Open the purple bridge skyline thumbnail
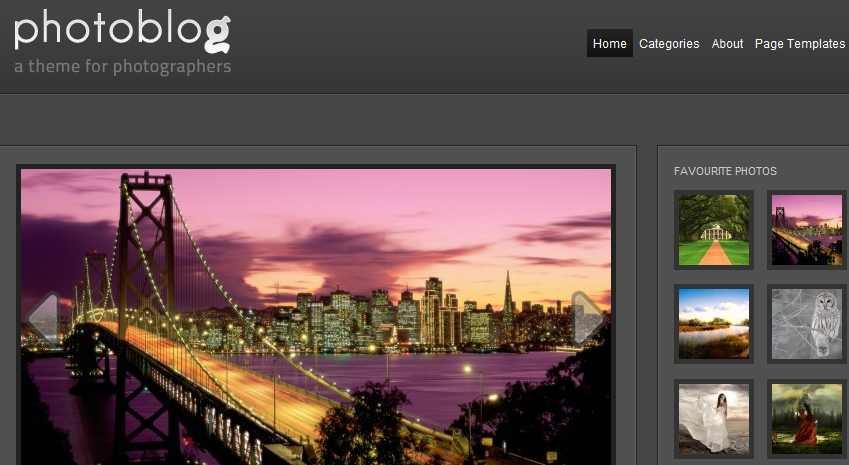The height and width of the screenshot is (465, 849). pos(807,230)
